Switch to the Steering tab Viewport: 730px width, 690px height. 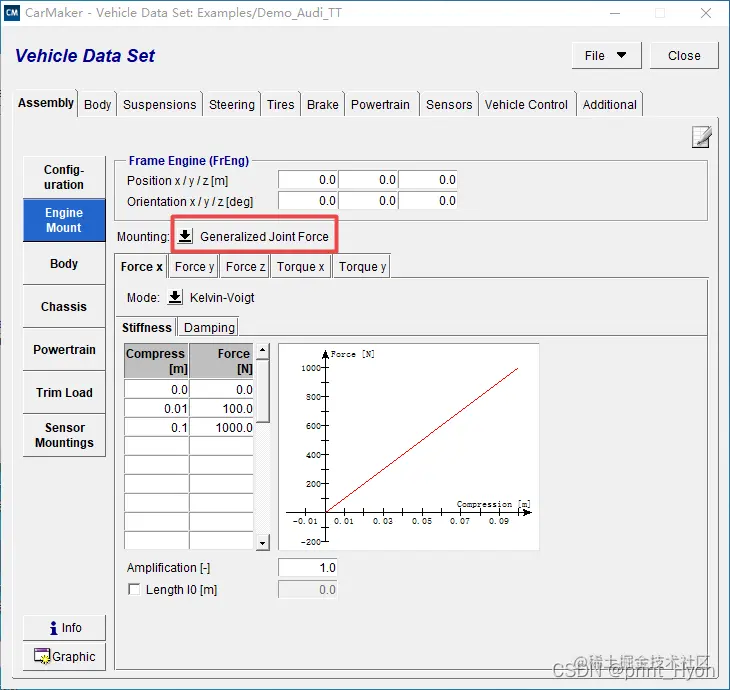point(231,104)
